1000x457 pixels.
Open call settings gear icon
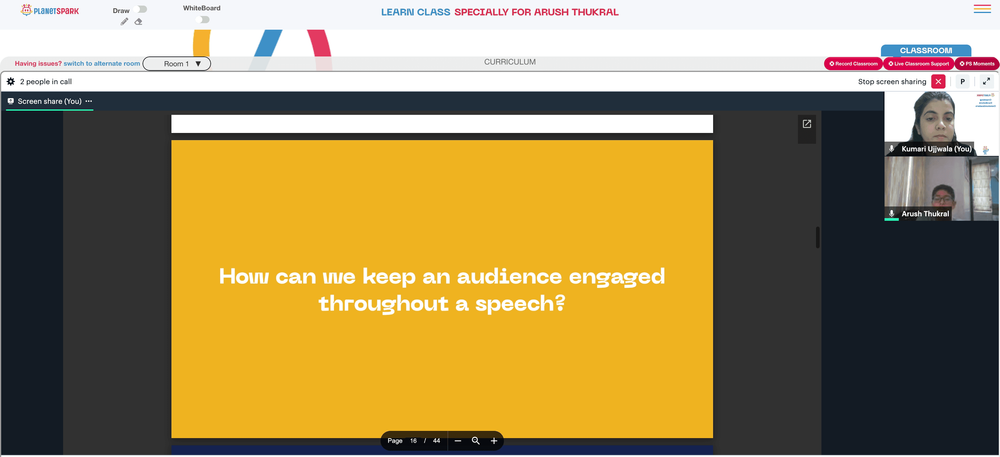coord(11,82)
